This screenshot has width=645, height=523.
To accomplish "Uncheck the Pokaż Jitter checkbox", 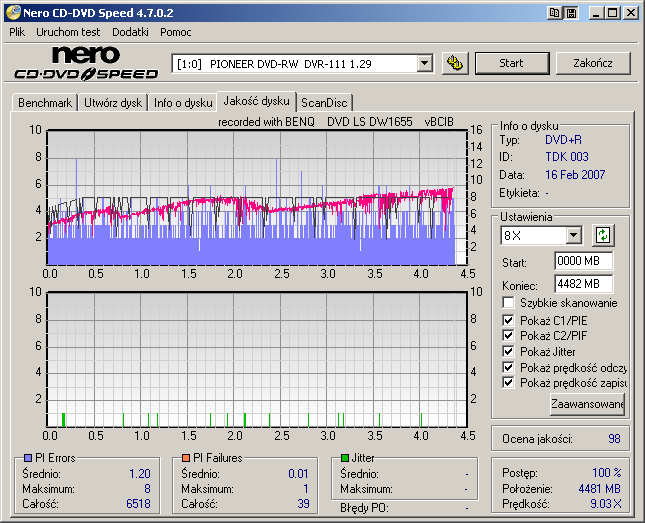I will pos(508,351).
